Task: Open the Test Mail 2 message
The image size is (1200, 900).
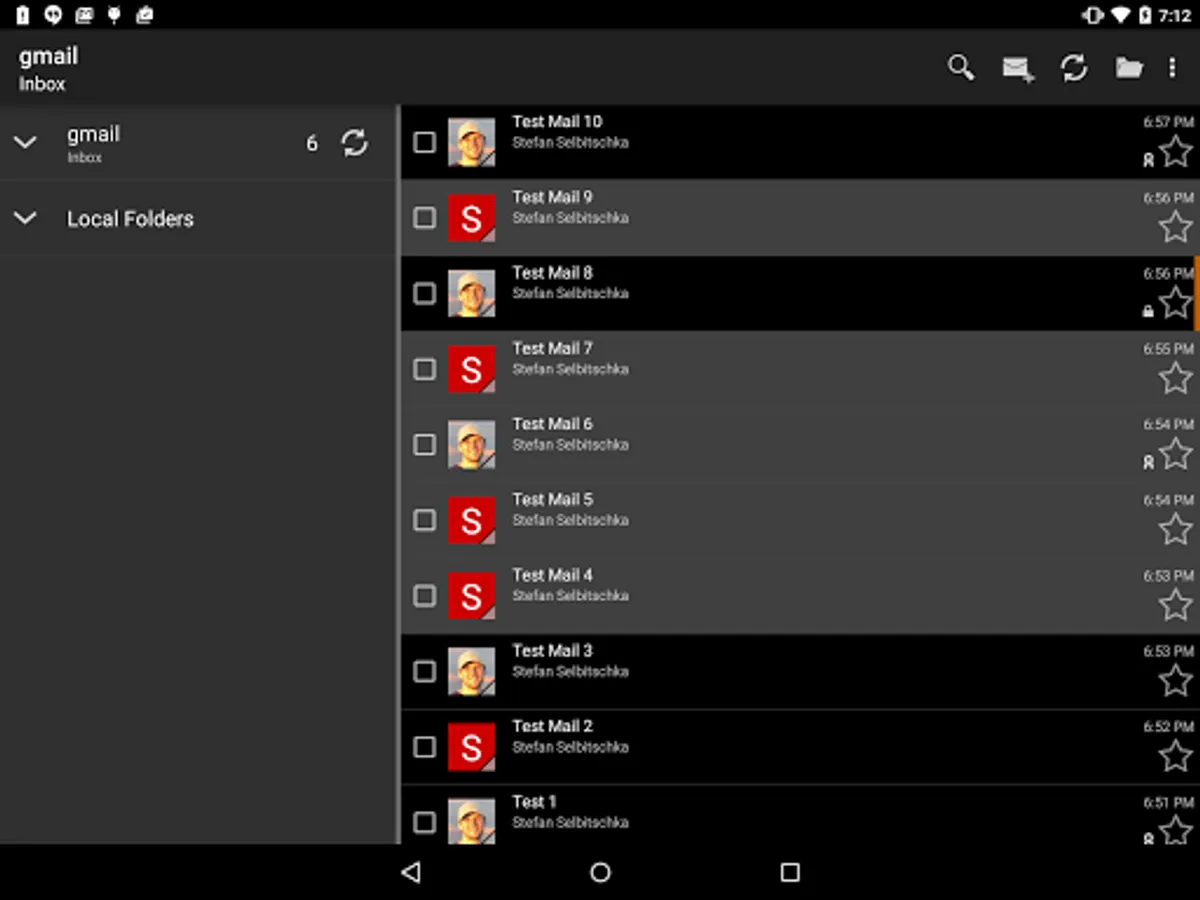Action: (800, 747)
